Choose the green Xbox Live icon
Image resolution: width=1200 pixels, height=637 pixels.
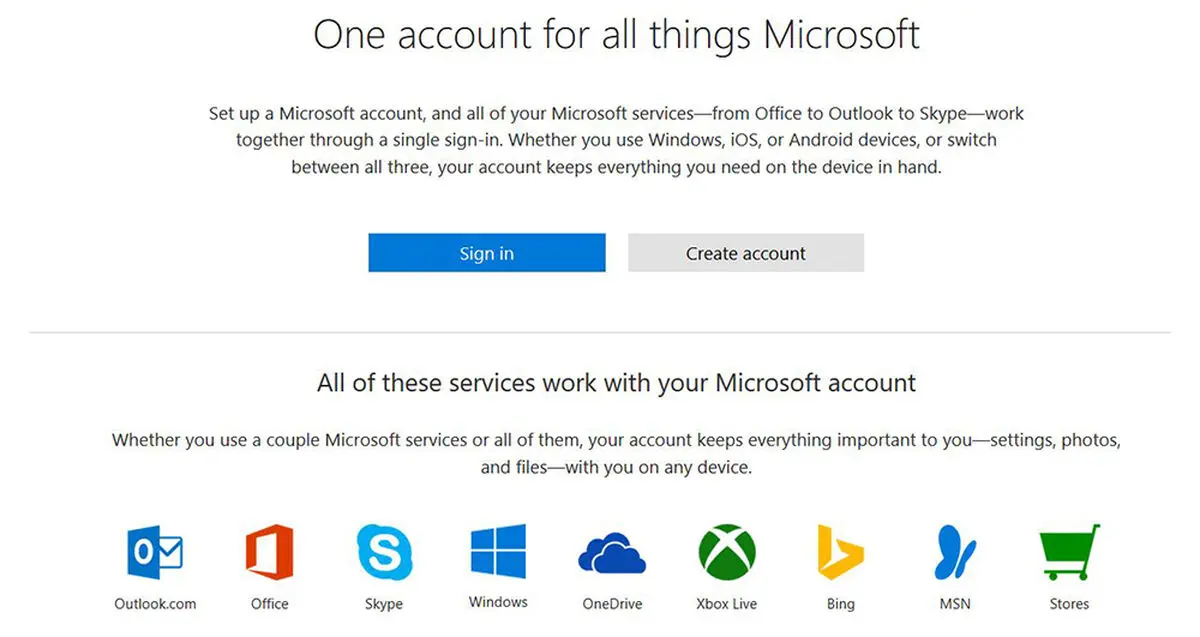tap(727, 553)
